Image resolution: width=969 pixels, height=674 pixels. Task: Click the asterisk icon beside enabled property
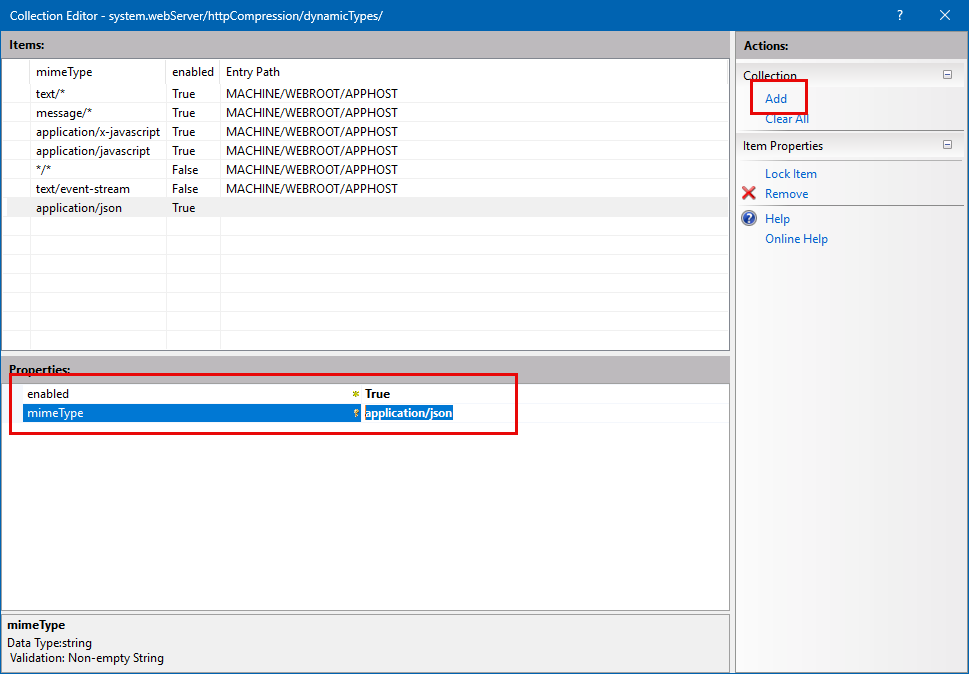click(x=356, y=394)
